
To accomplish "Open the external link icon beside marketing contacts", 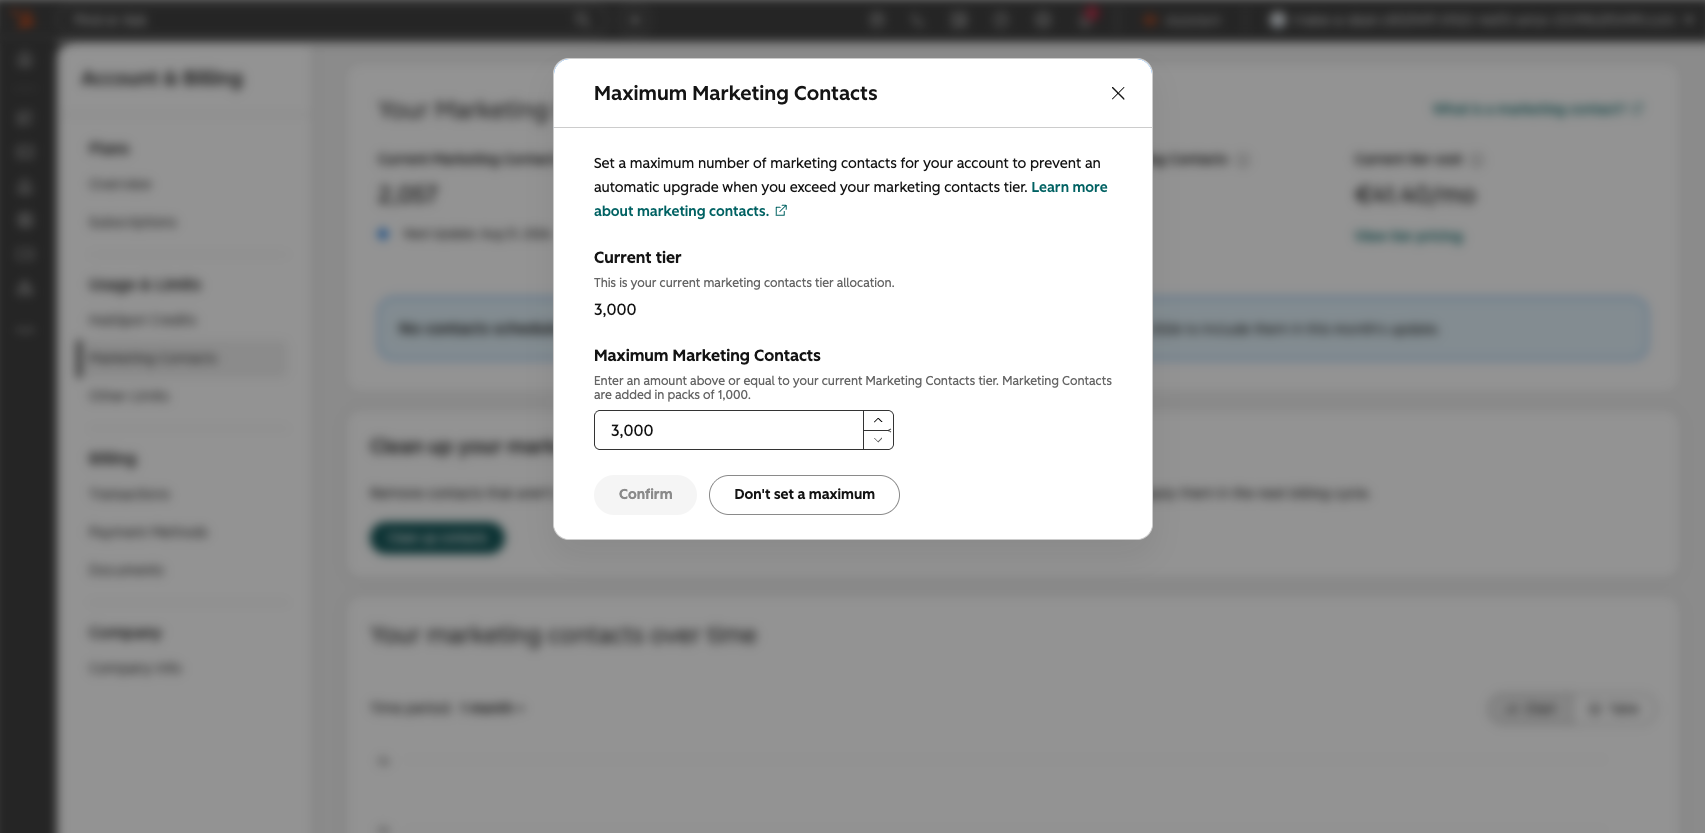I will [x=781, y=211].
